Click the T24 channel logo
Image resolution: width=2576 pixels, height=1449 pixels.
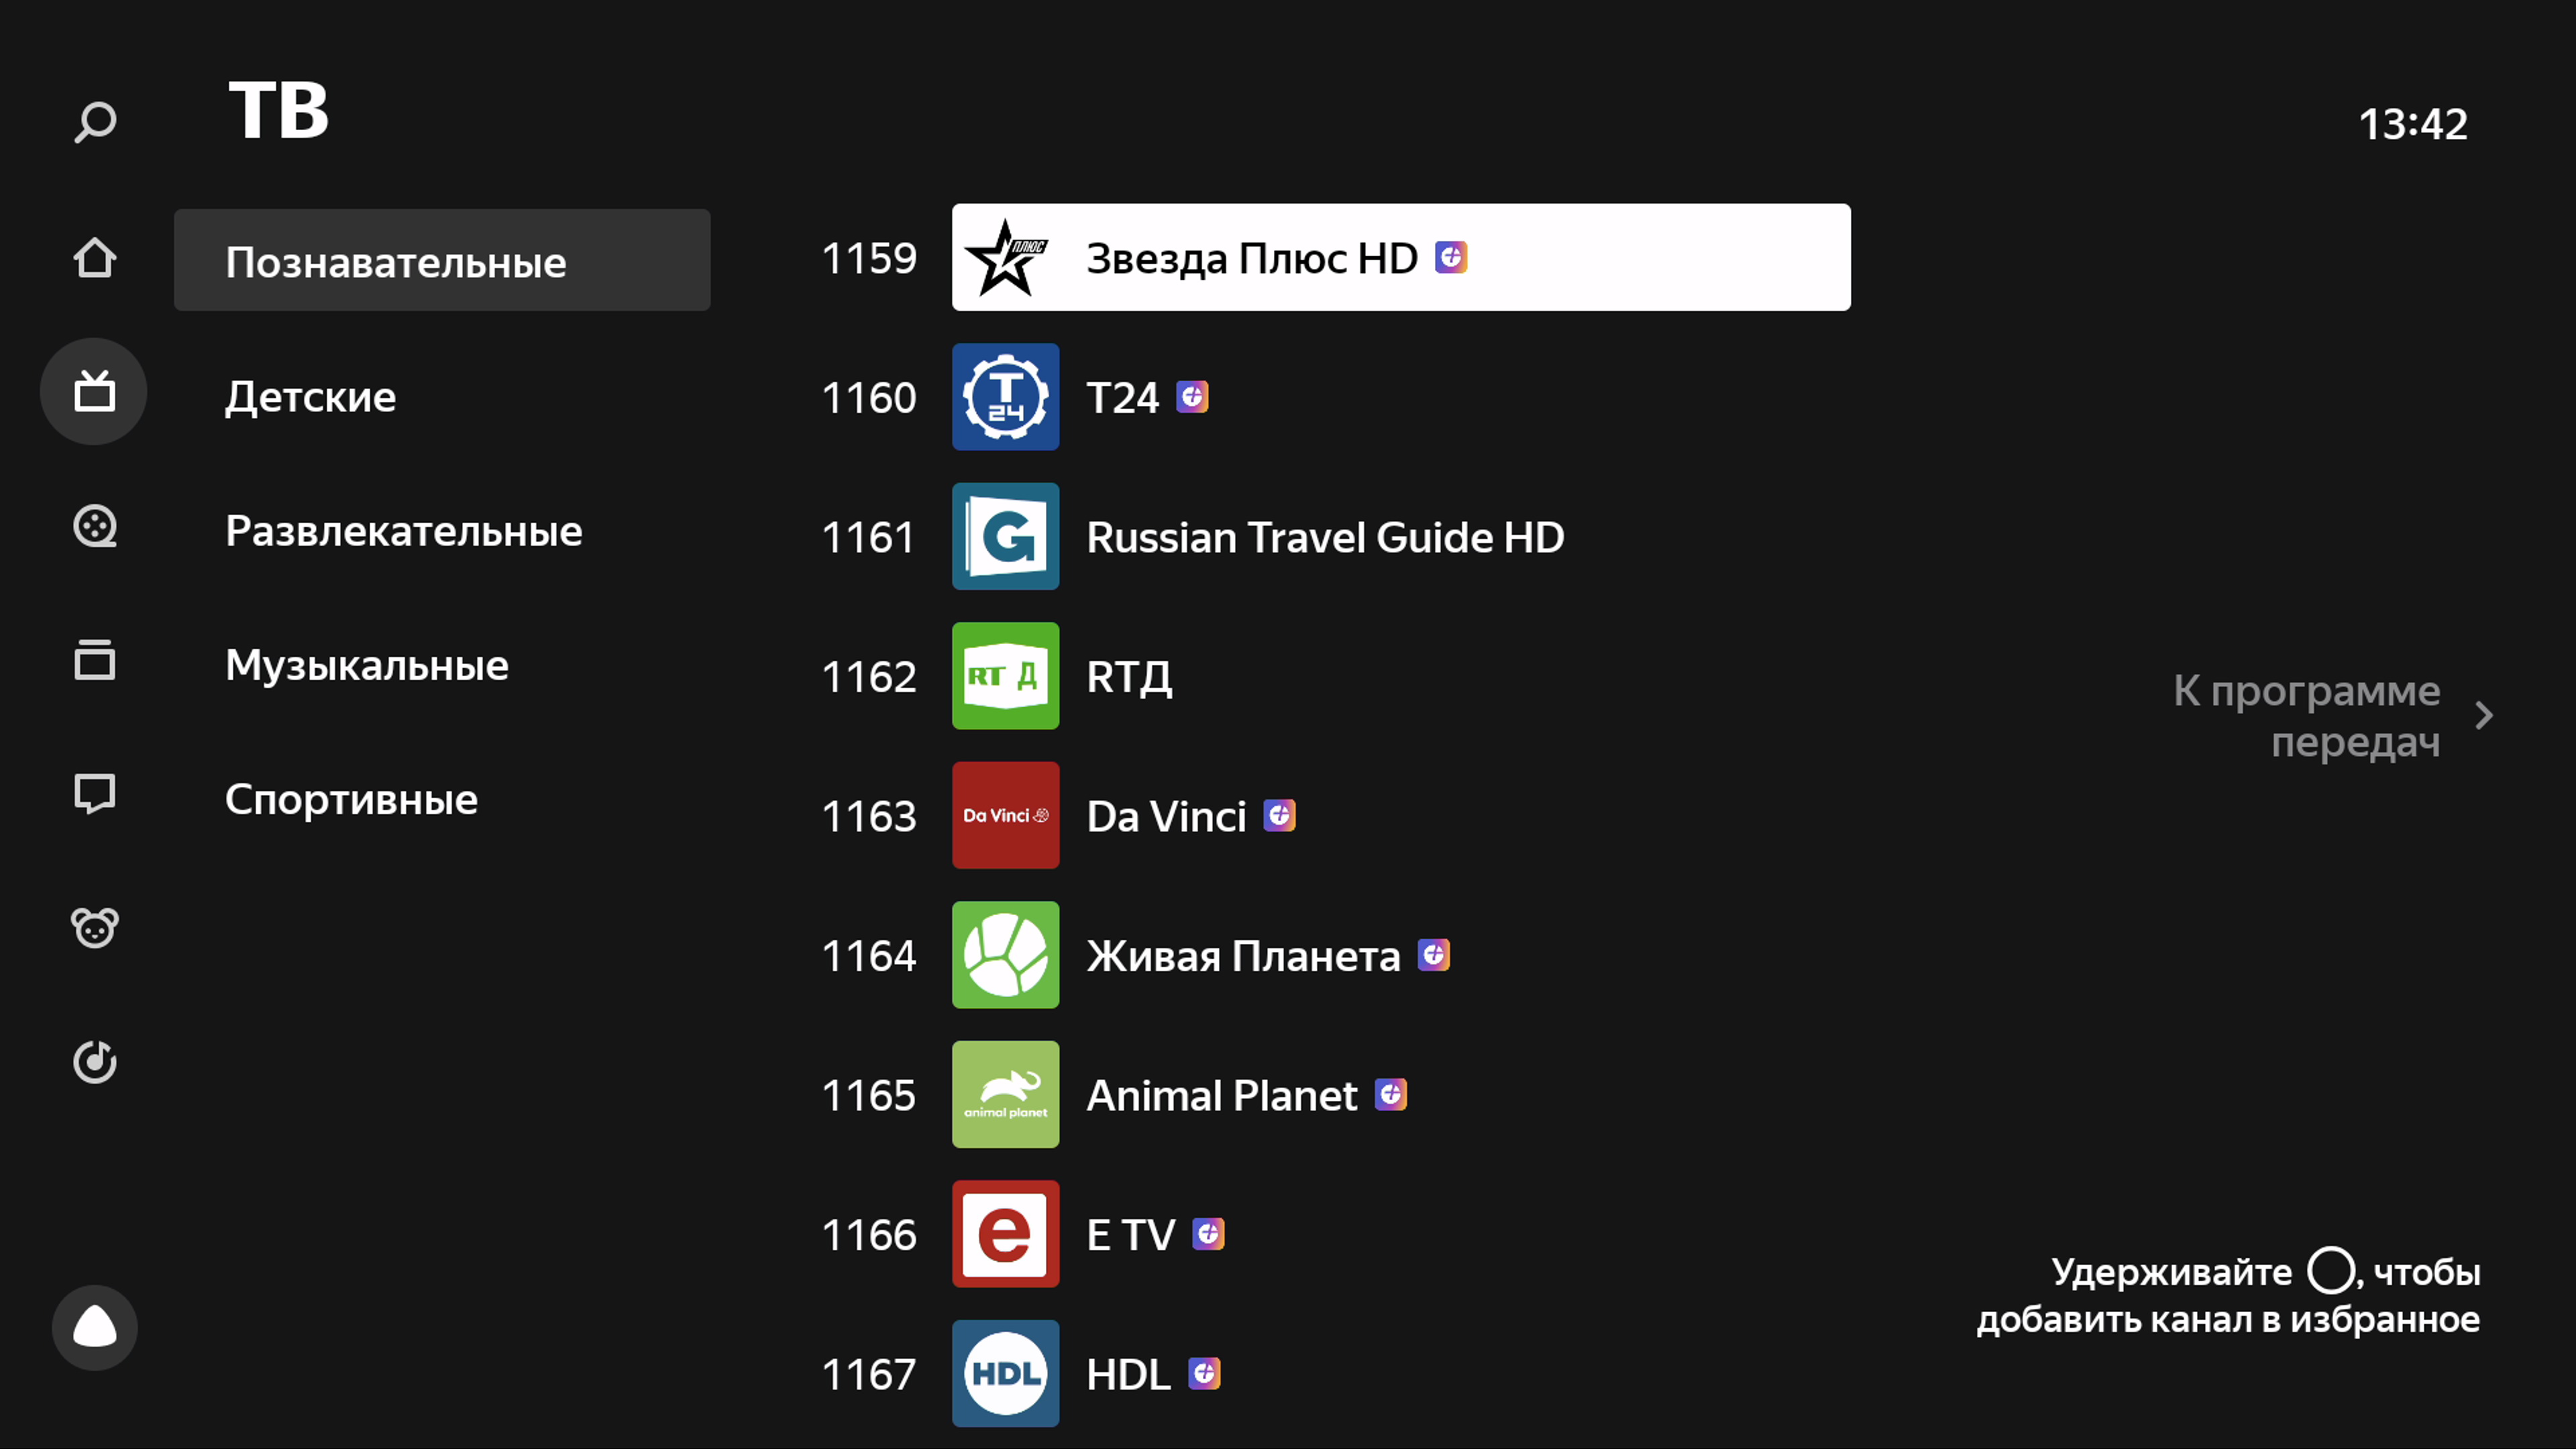[x=1005, y=397]
